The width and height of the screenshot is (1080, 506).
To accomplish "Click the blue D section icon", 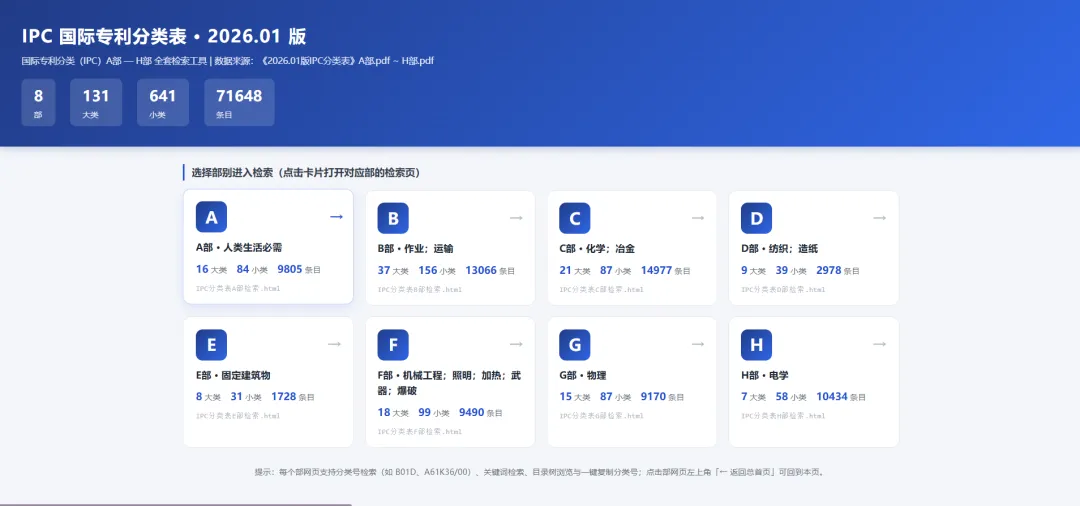I will 756,218.
